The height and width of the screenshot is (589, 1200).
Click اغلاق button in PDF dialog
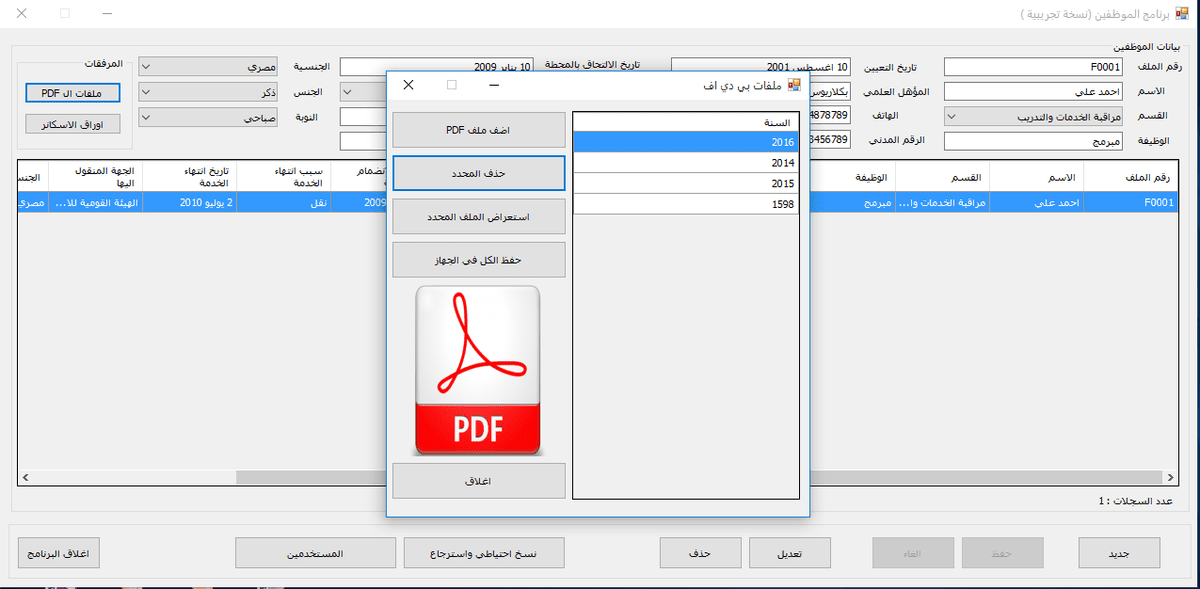coord(479,481)
